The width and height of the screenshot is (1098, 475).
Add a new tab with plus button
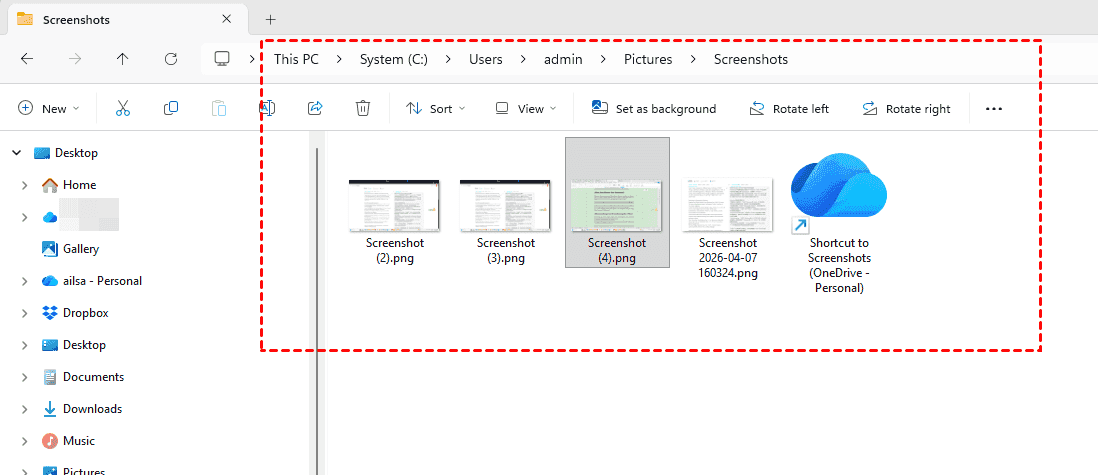270,19
